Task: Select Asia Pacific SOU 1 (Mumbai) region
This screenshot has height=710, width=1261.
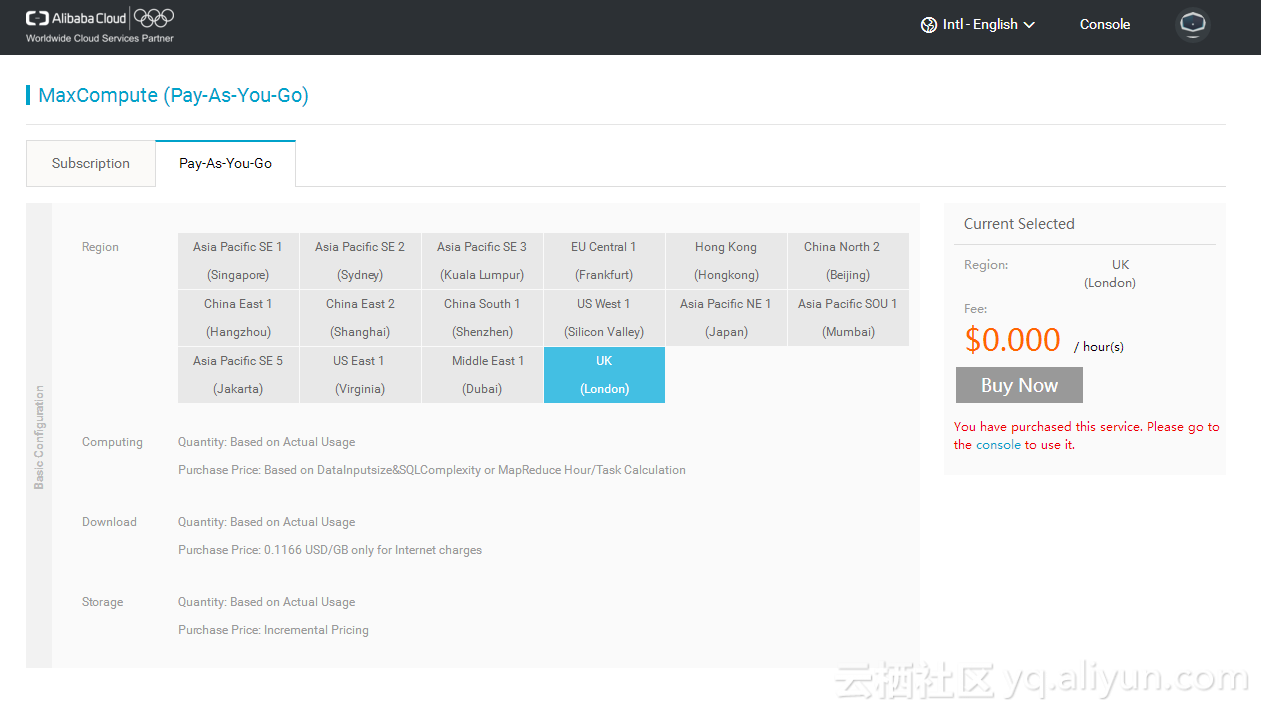Action: pos(848,318)
